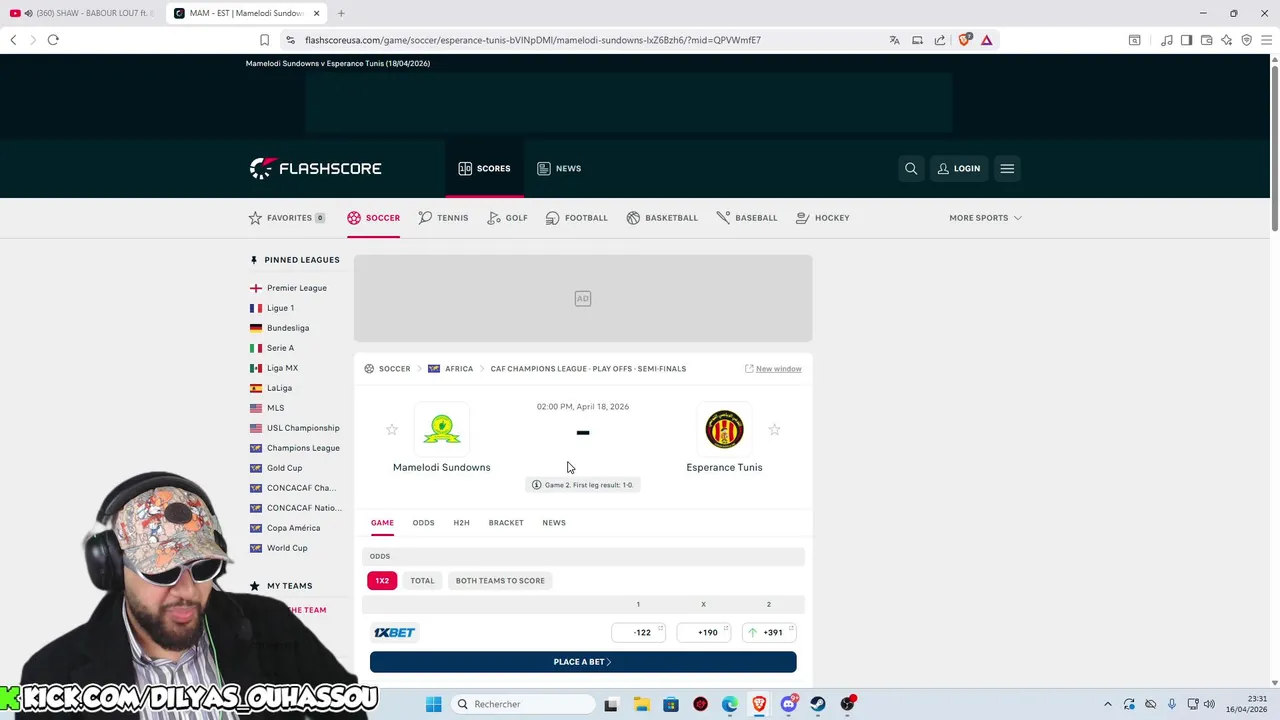This screenshot has width=1280, height=720.
Task: Click the translate page icon
Action: (894, 40)
